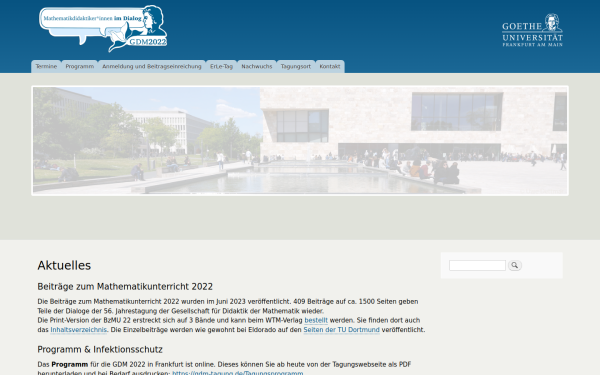Screen dimensions: 600x375
Task: Open the Nachwuchs tab
Action: coord(257,66)
